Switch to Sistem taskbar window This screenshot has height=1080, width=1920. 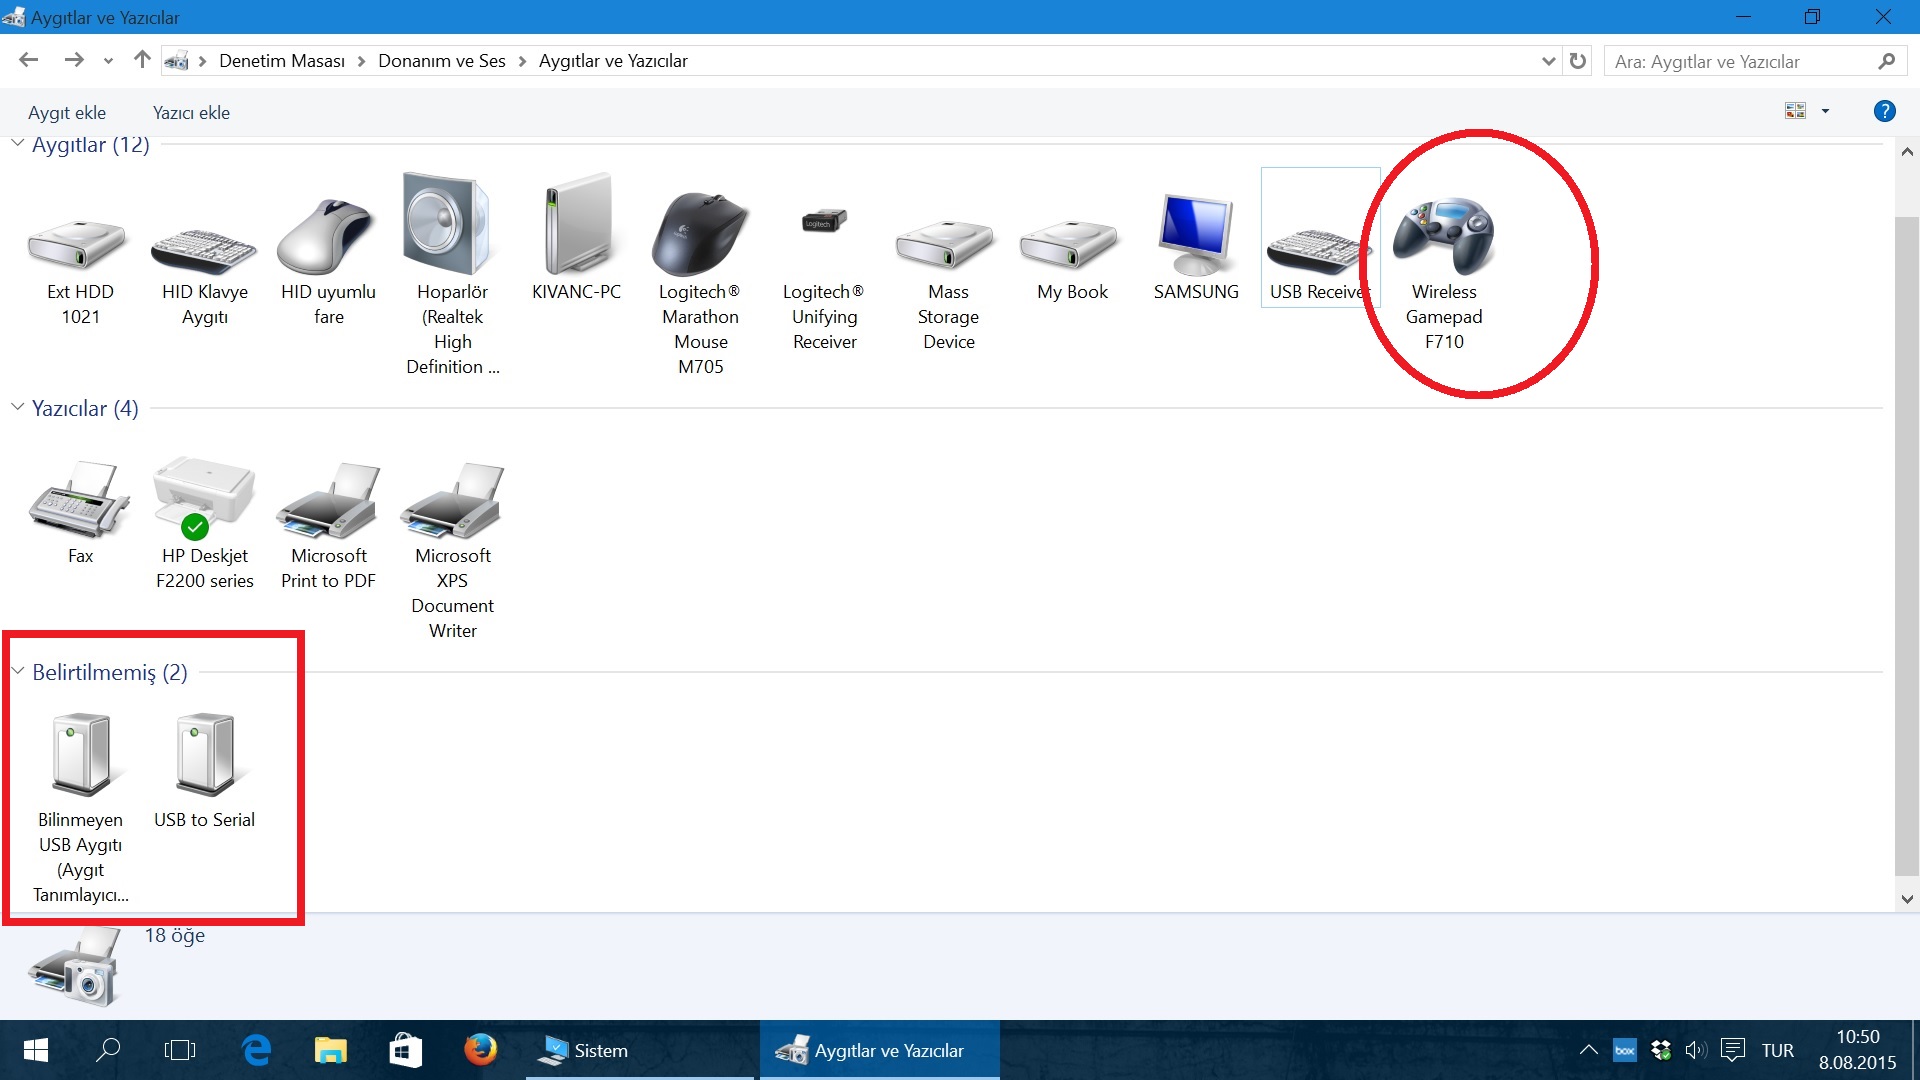tap(640, 1050)
